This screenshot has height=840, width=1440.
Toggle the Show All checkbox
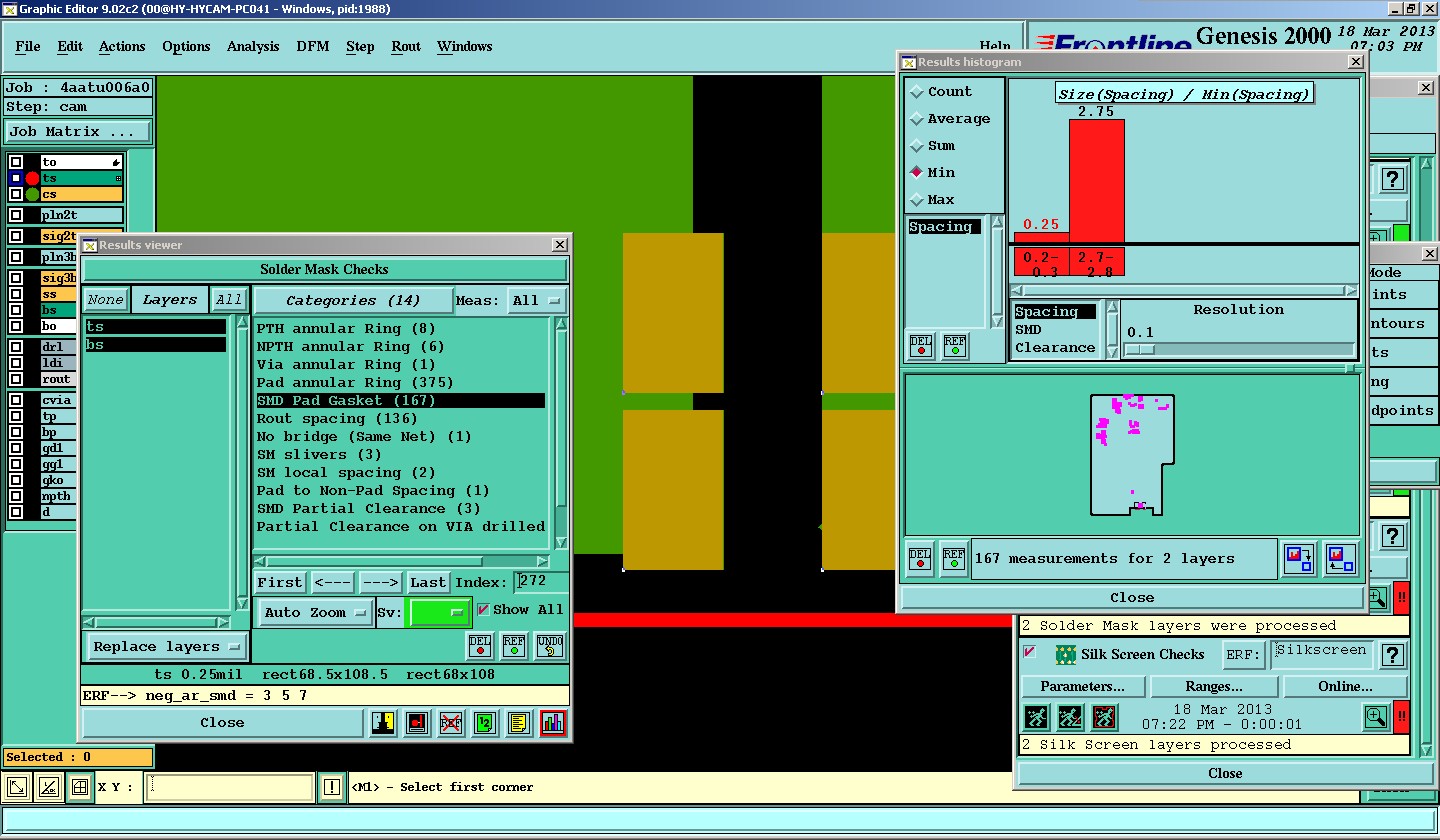(x=483, y=610)
